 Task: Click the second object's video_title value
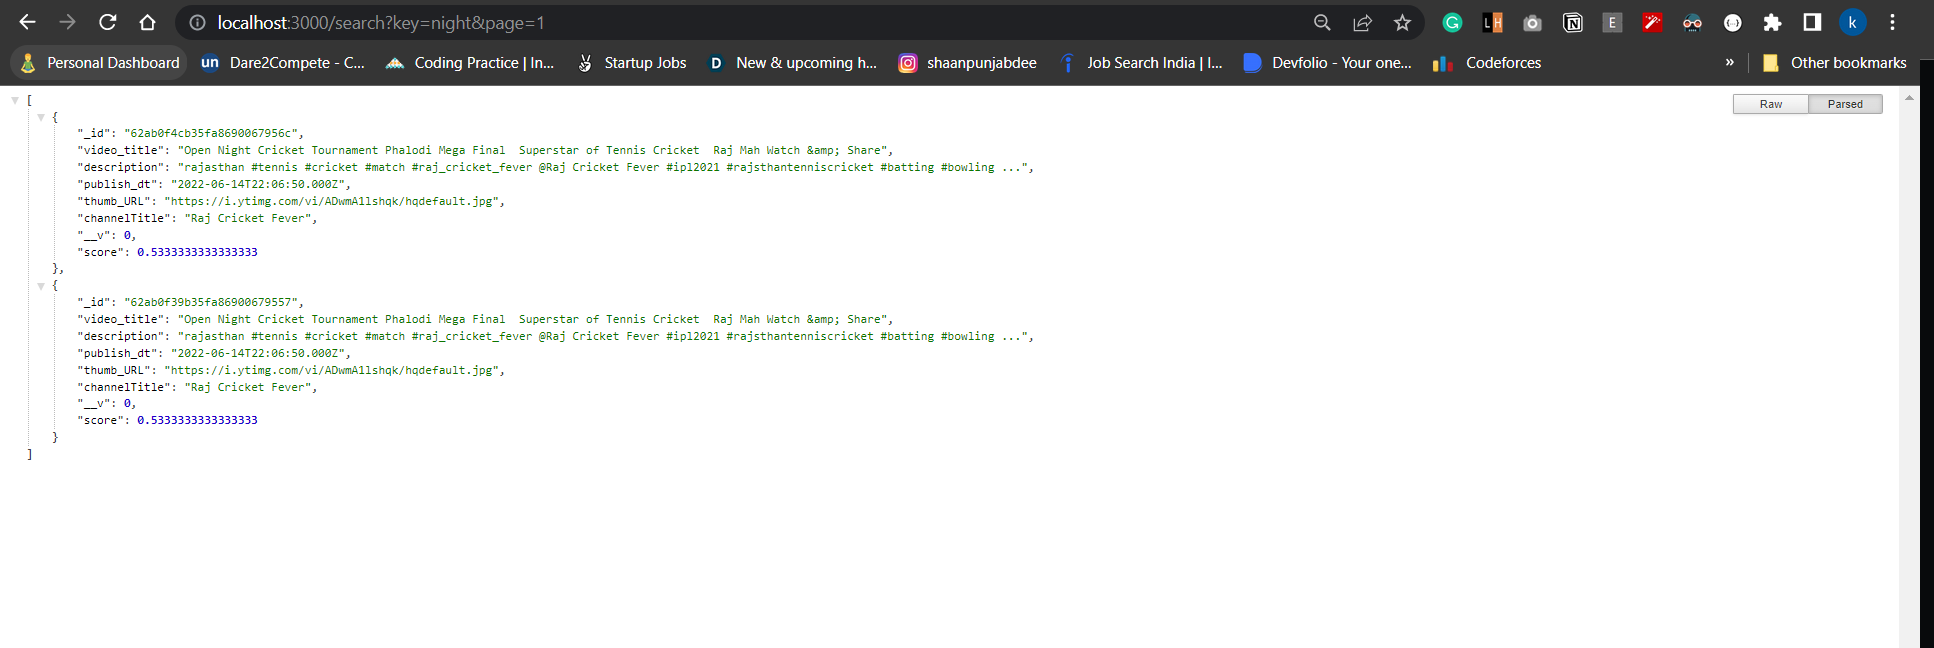(x=532, y=319)
